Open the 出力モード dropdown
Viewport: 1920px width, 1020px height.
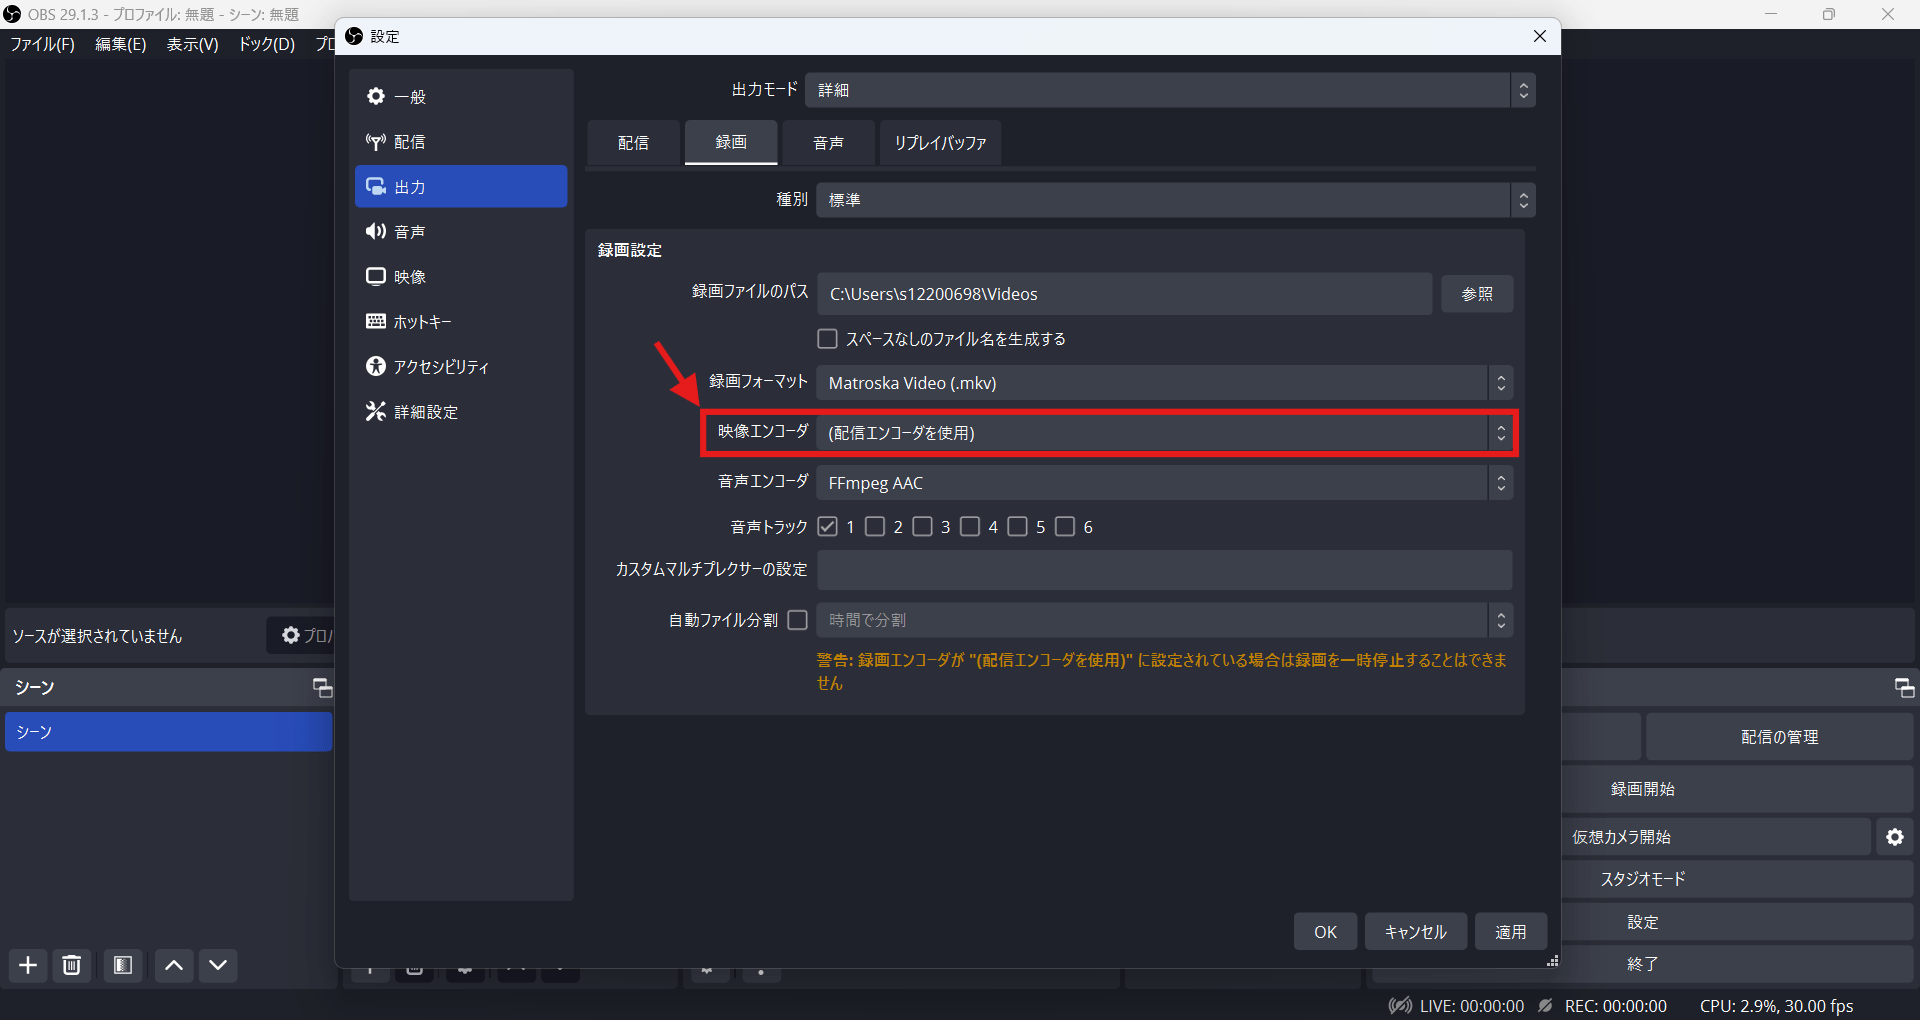[x=1170, y=90]
